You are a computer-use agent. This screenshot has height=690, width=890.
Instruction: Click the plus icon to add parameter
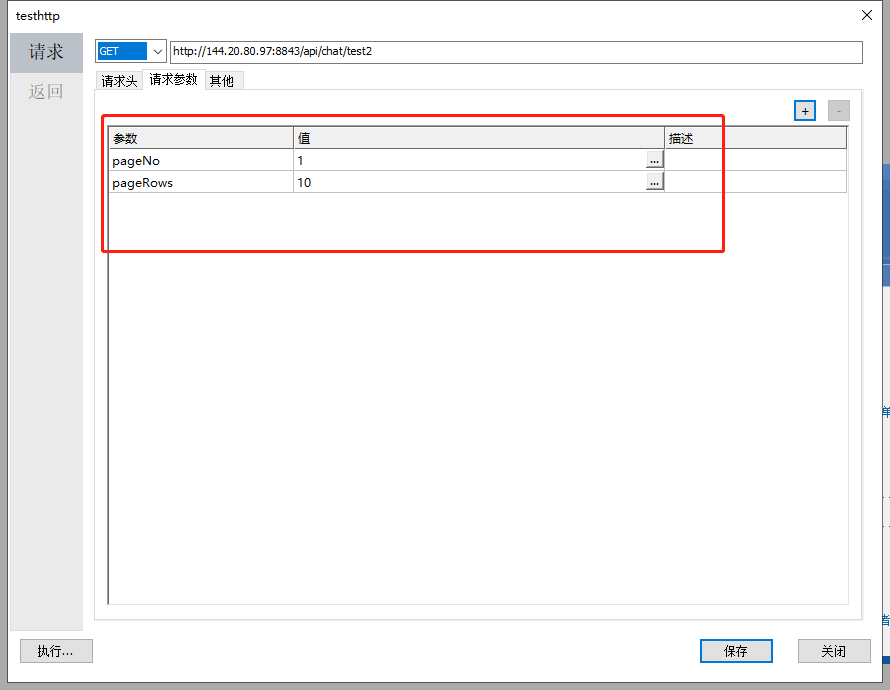point(805,111)
